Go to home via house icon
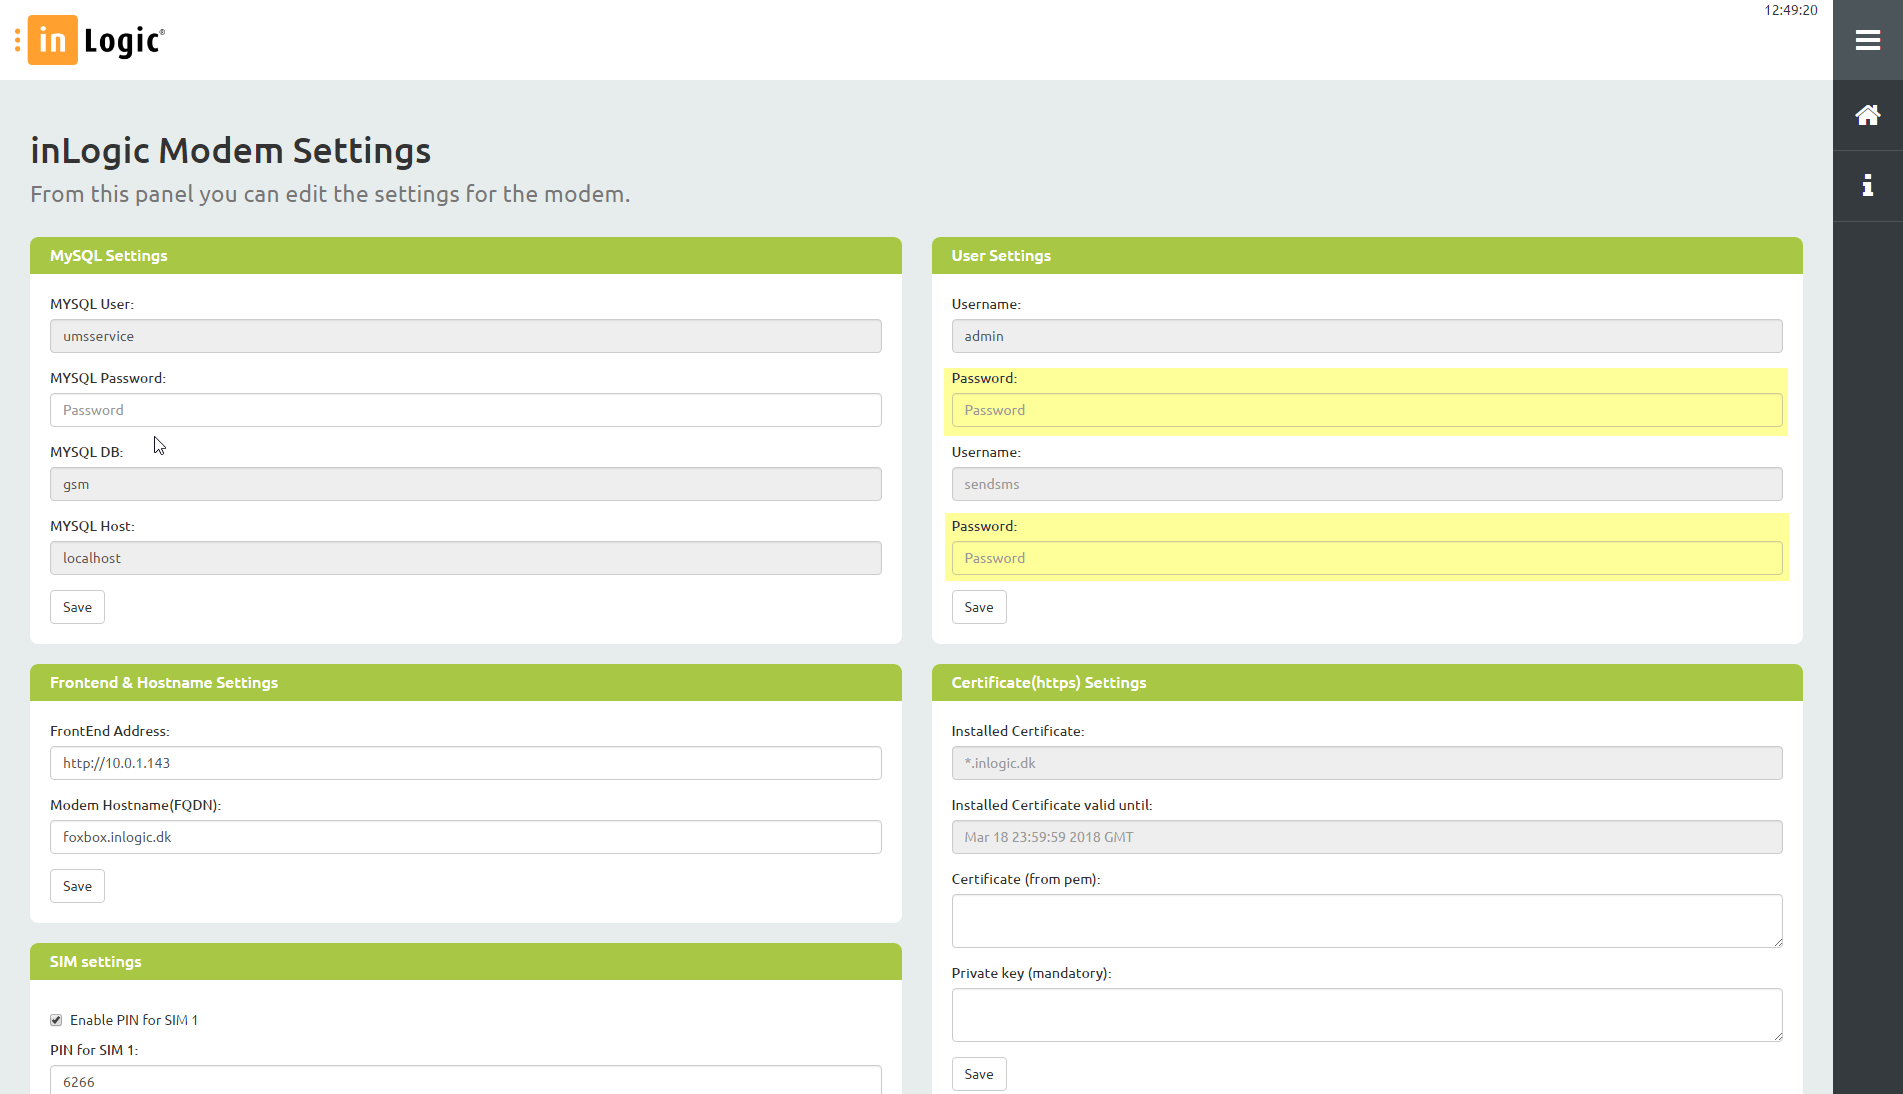The image size is (1903, 1094). point(1867,115)
